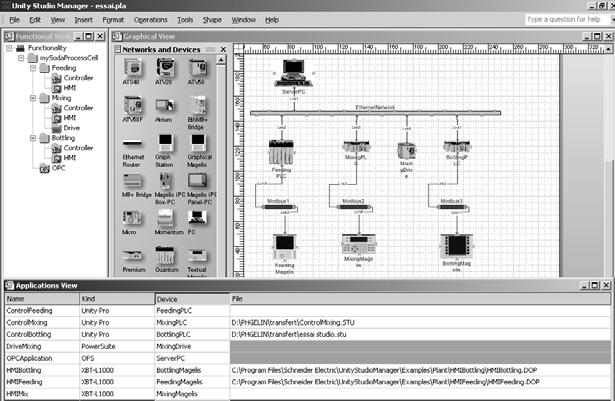This screenshot has width=615, height=401.
Task: Select the ATV58F device icon in palette
Action: (x=133, y=105)
